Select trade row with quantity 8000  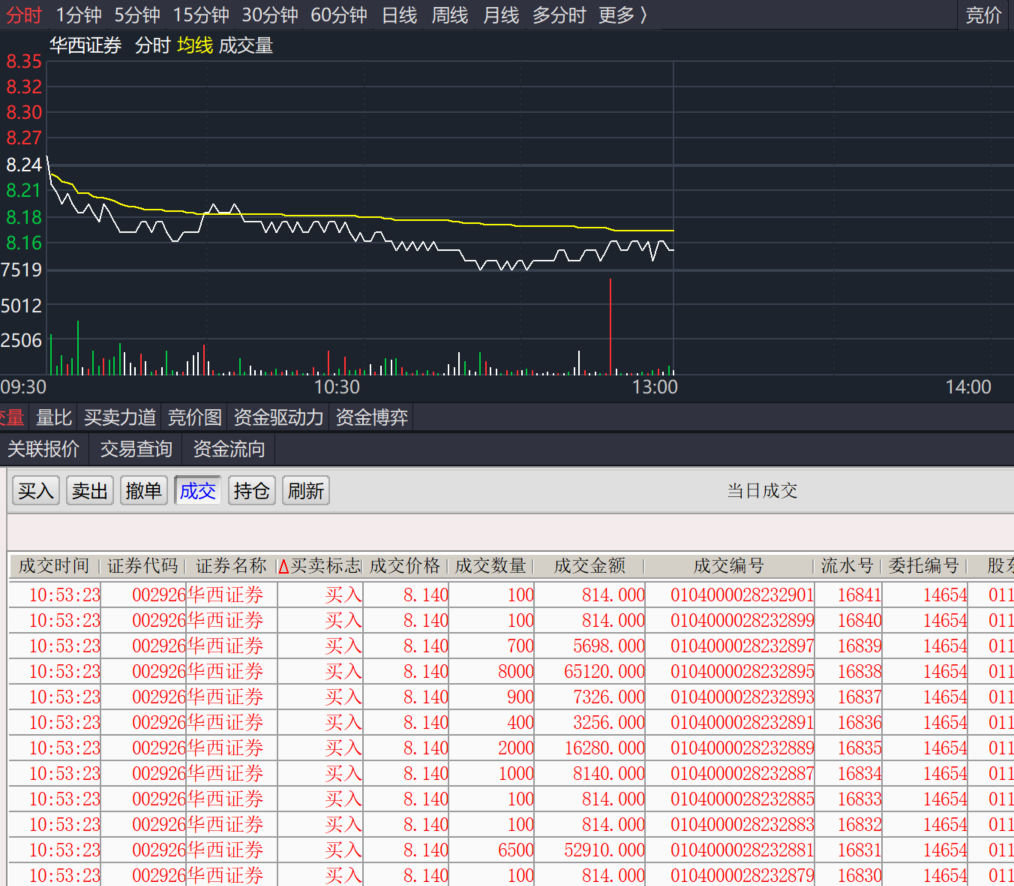(x=511, y=671)
